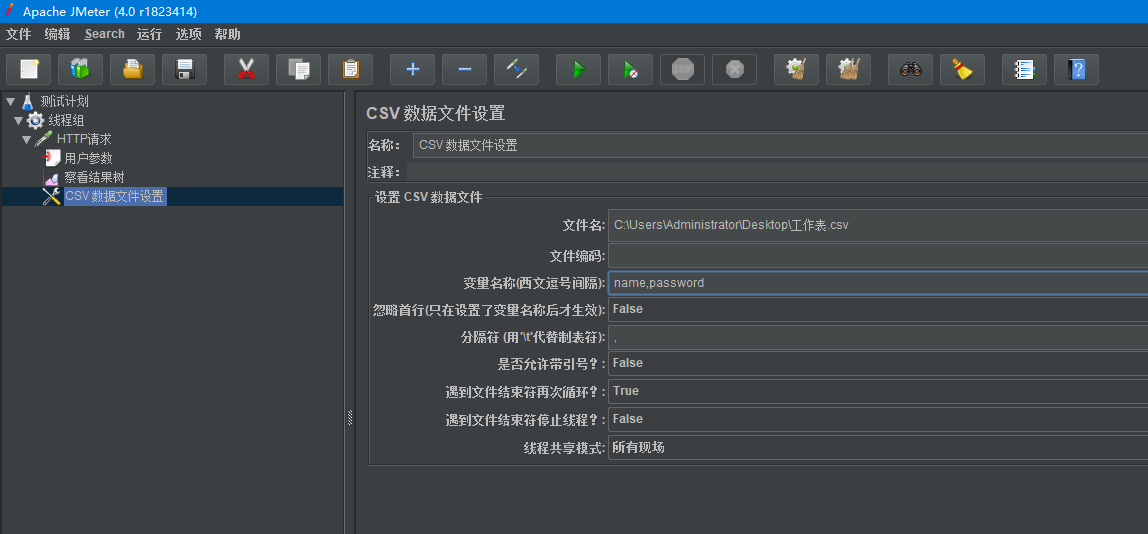Click the HTTP request dropper icon in the tree
The width and height of the screenshot is (1148, 534).
[44, 139]
